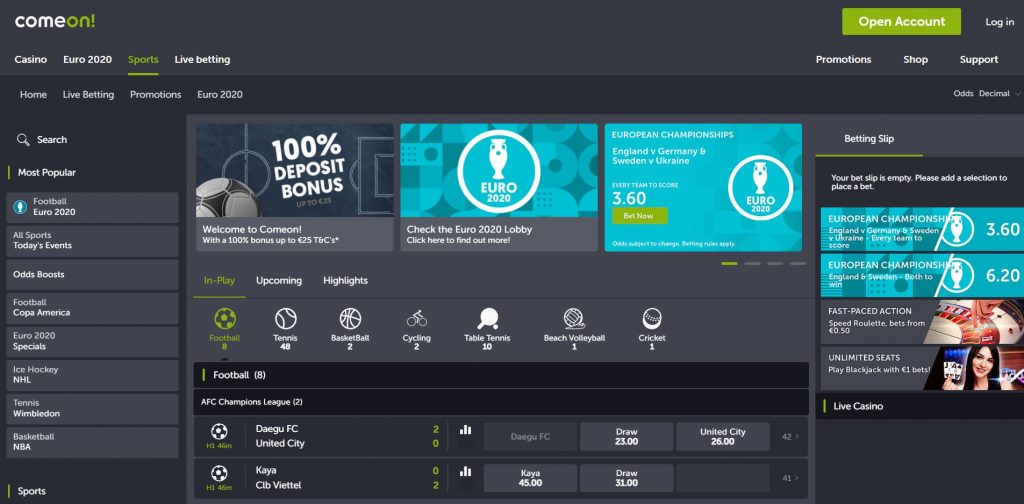Open Football Copa America in sidebar
1024x504 pixels.
[x=92, y=308]
